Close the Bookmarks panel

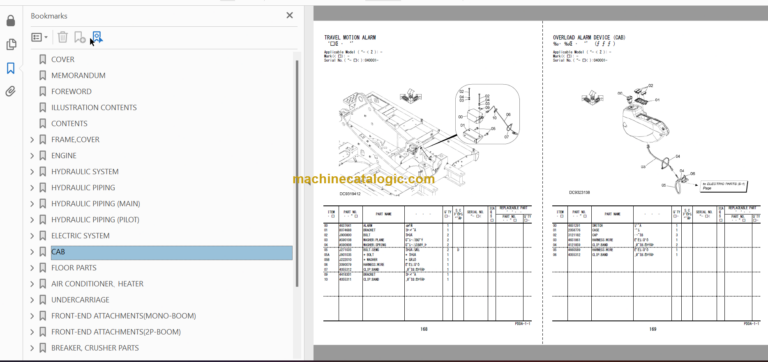click(x=289, y=16)
